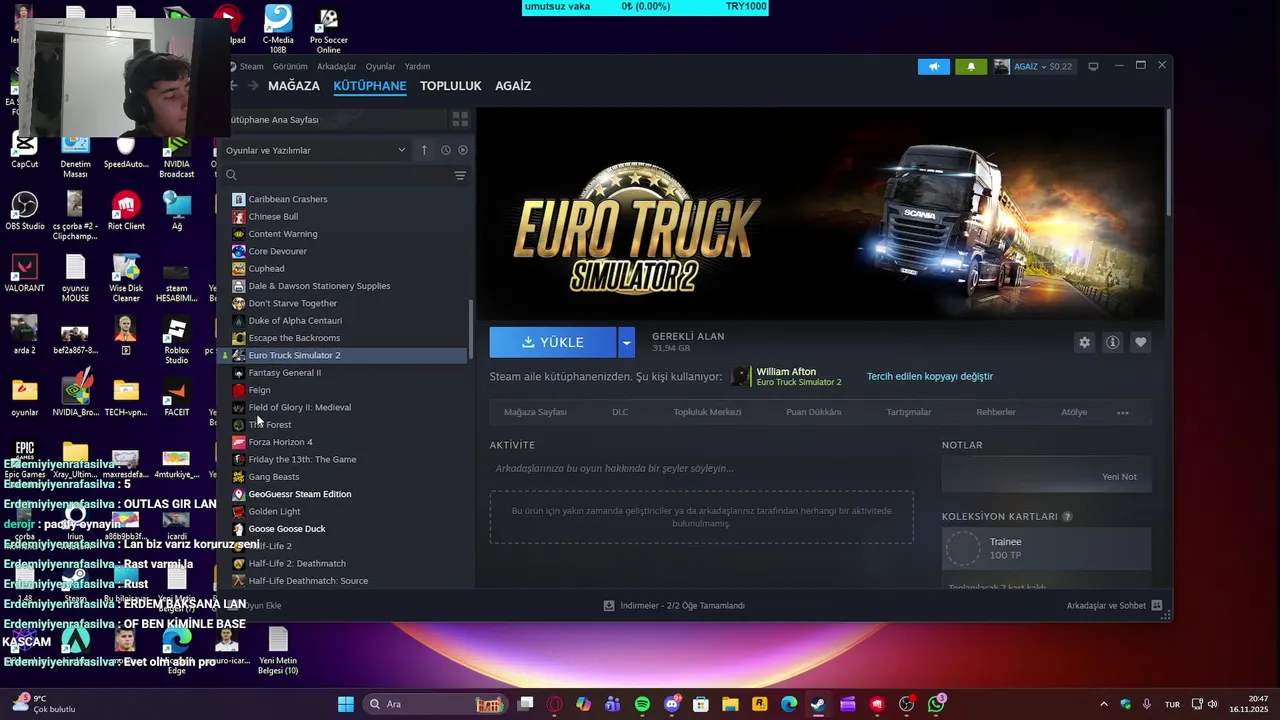Switch to Big Picture mode monitor icon
This screenshot has height=720, width=1280.
click(1093, 66)
